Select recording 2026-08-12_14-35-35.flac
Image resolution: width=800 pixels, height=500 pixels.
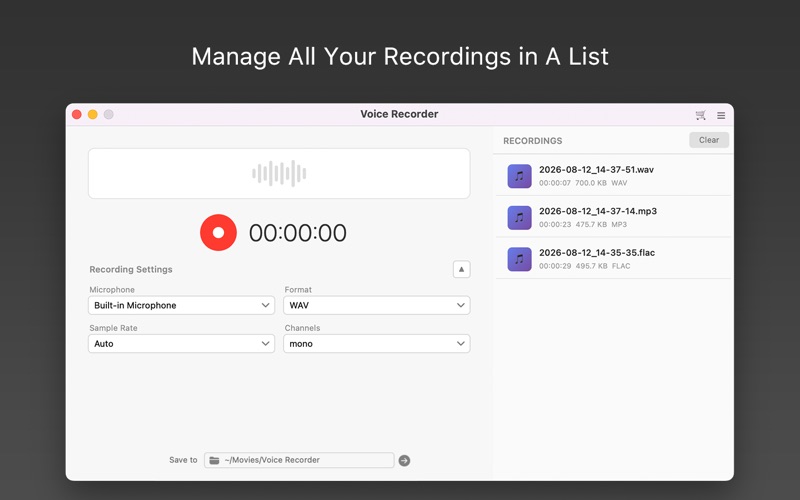[x=613, y=258]
